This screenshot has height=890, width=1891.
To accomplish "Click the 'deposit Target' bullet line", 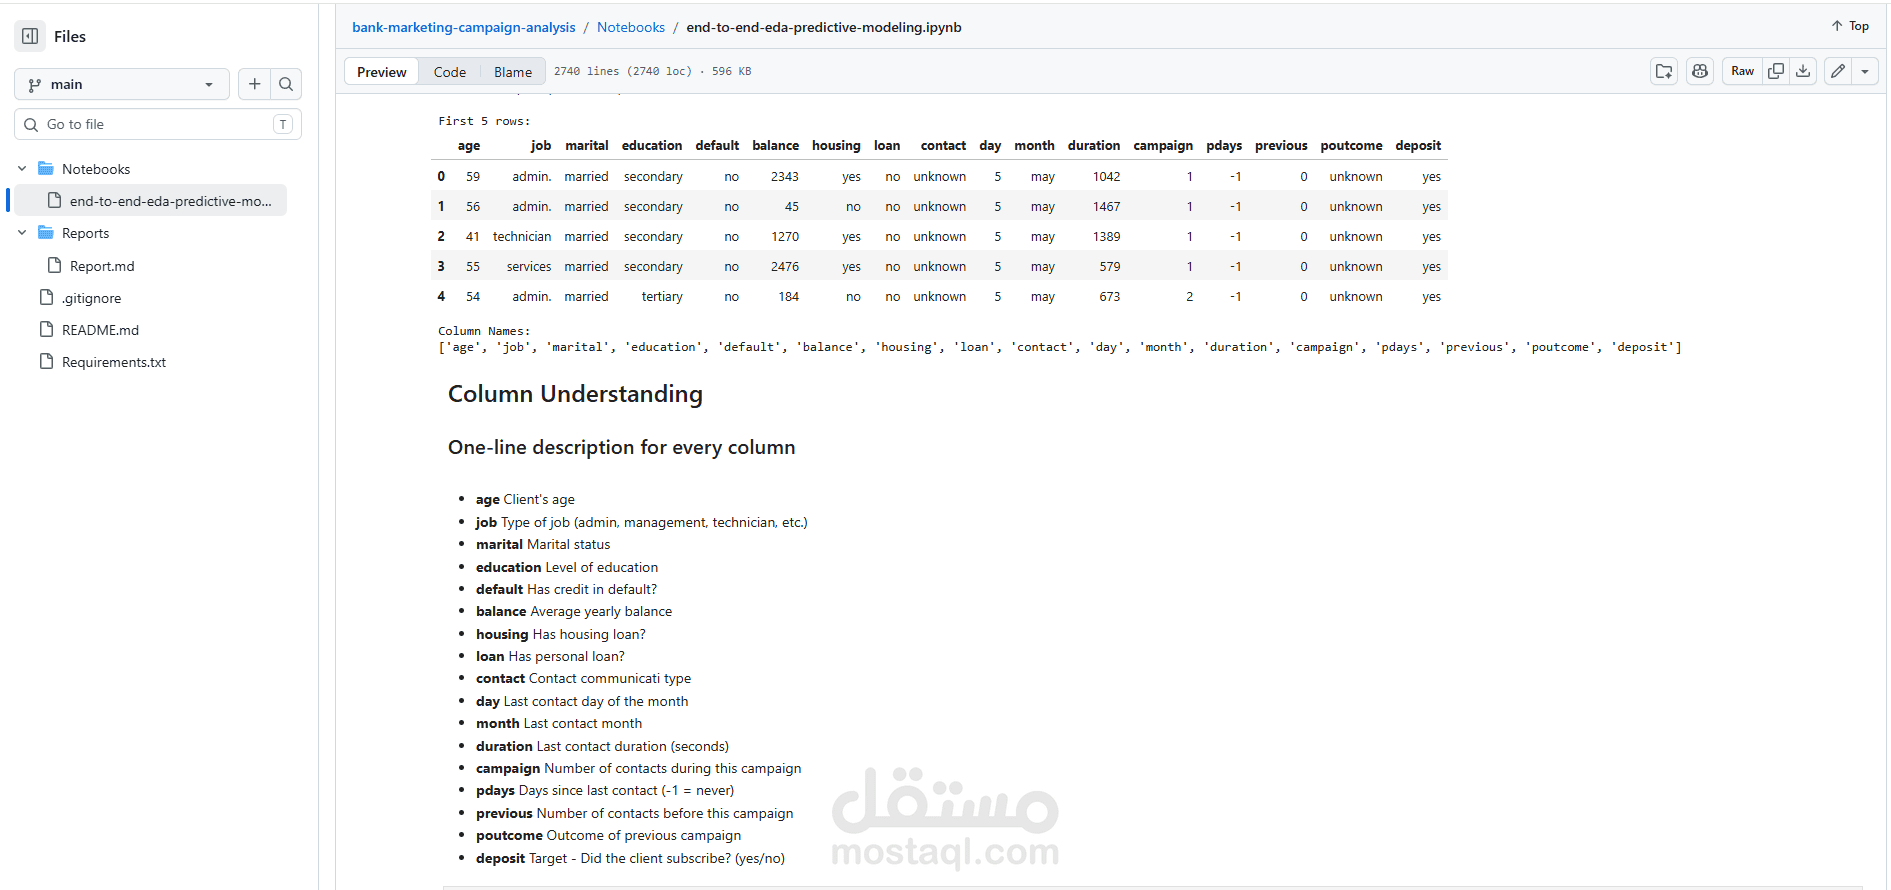I will tap(630, 858).
